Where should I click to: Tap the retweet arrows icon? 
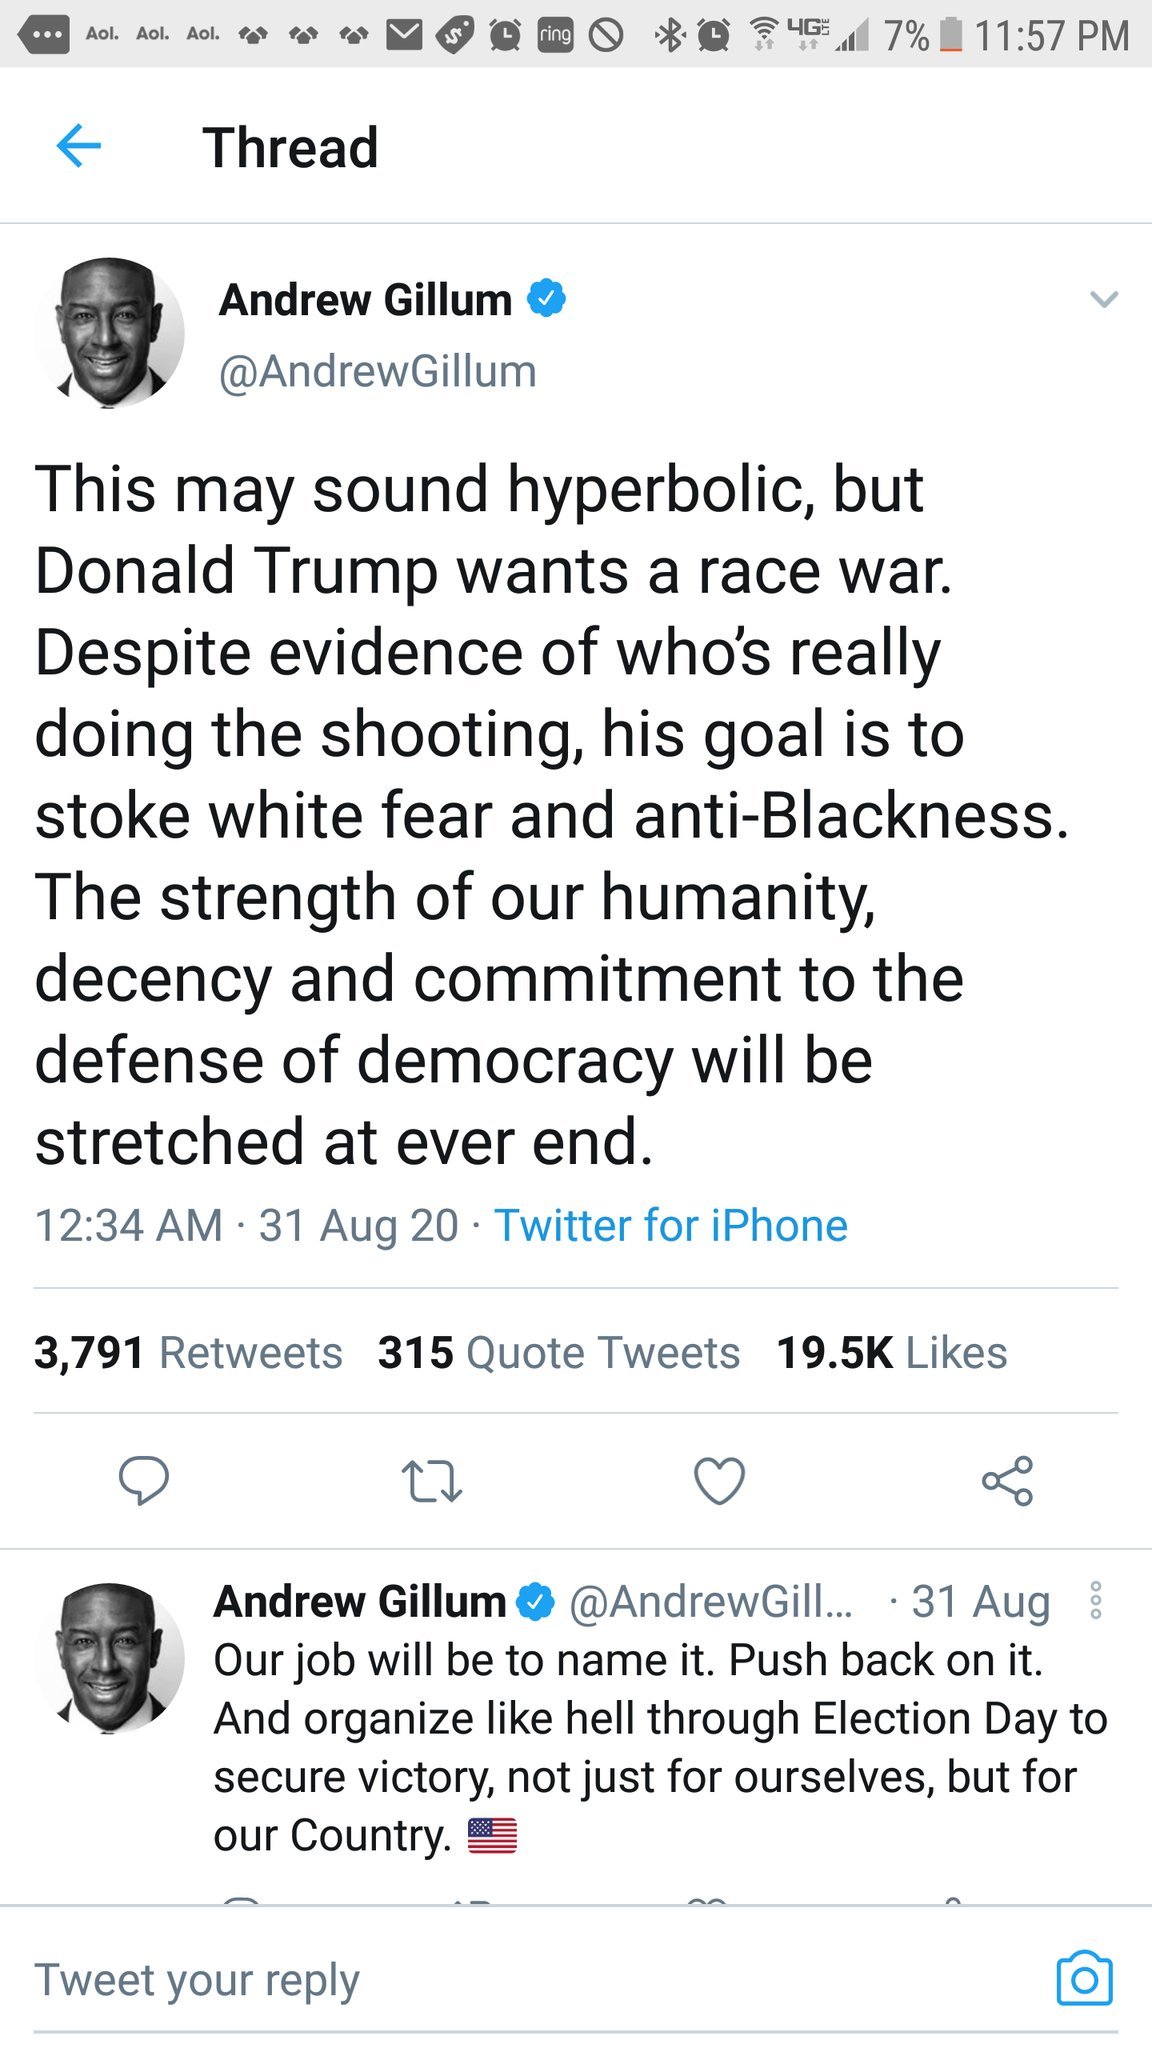coord(431,1482)
